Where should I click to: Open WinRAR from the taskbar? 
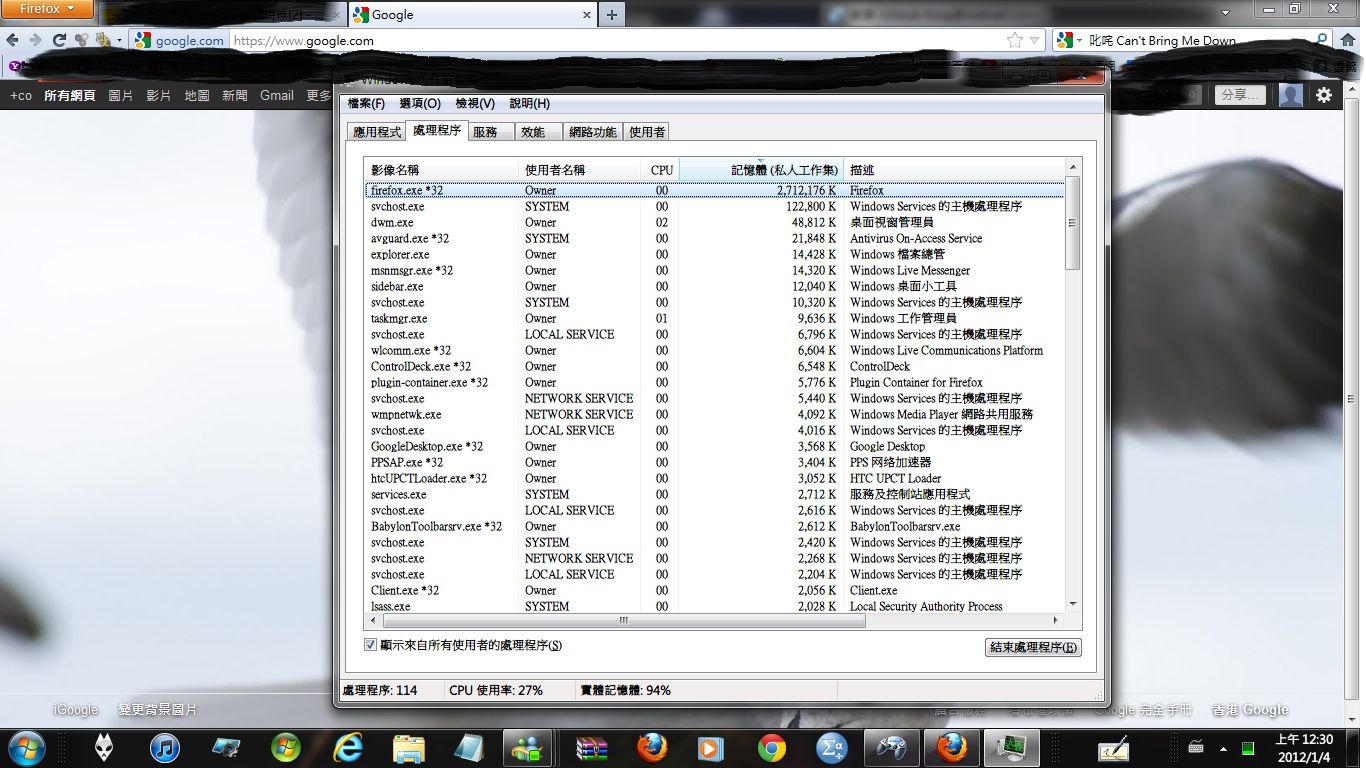click(592, 747)
